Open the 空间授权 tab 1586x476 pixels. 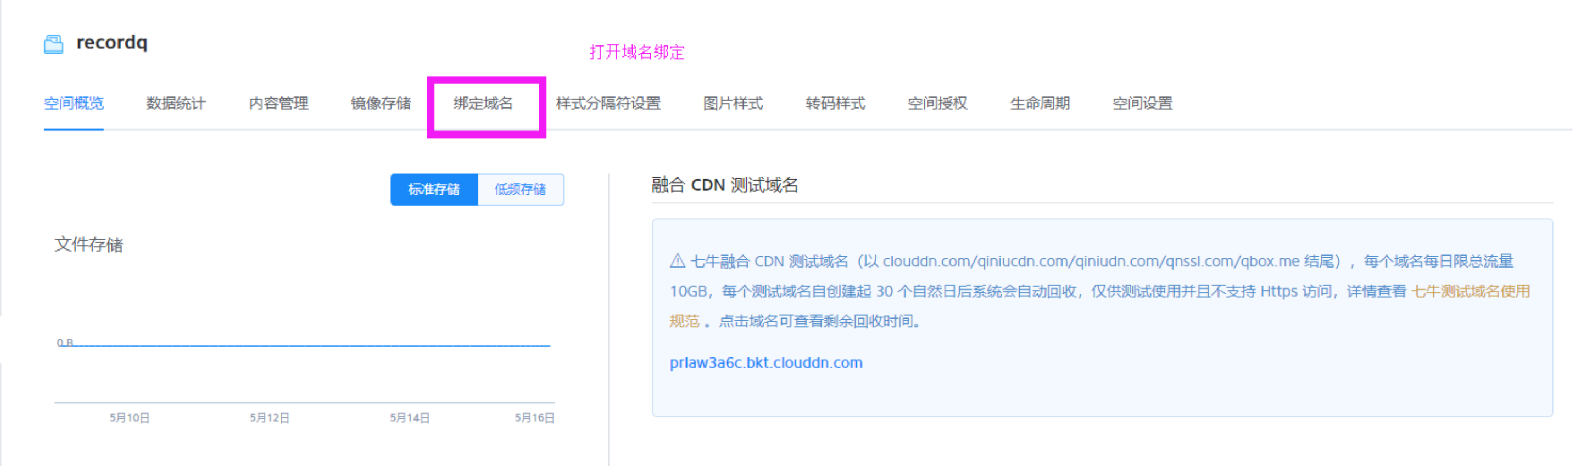(x=938, y=103)
